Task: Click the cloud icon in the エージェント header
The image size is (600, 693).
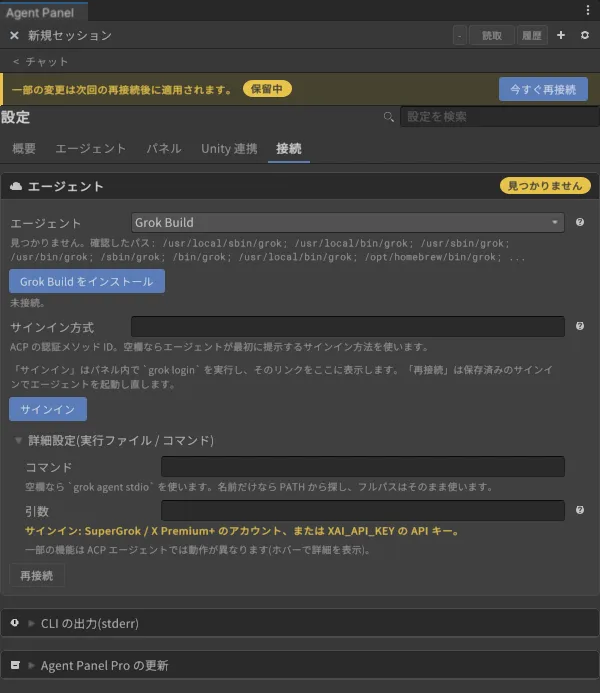Action: (x=16, y=186)
